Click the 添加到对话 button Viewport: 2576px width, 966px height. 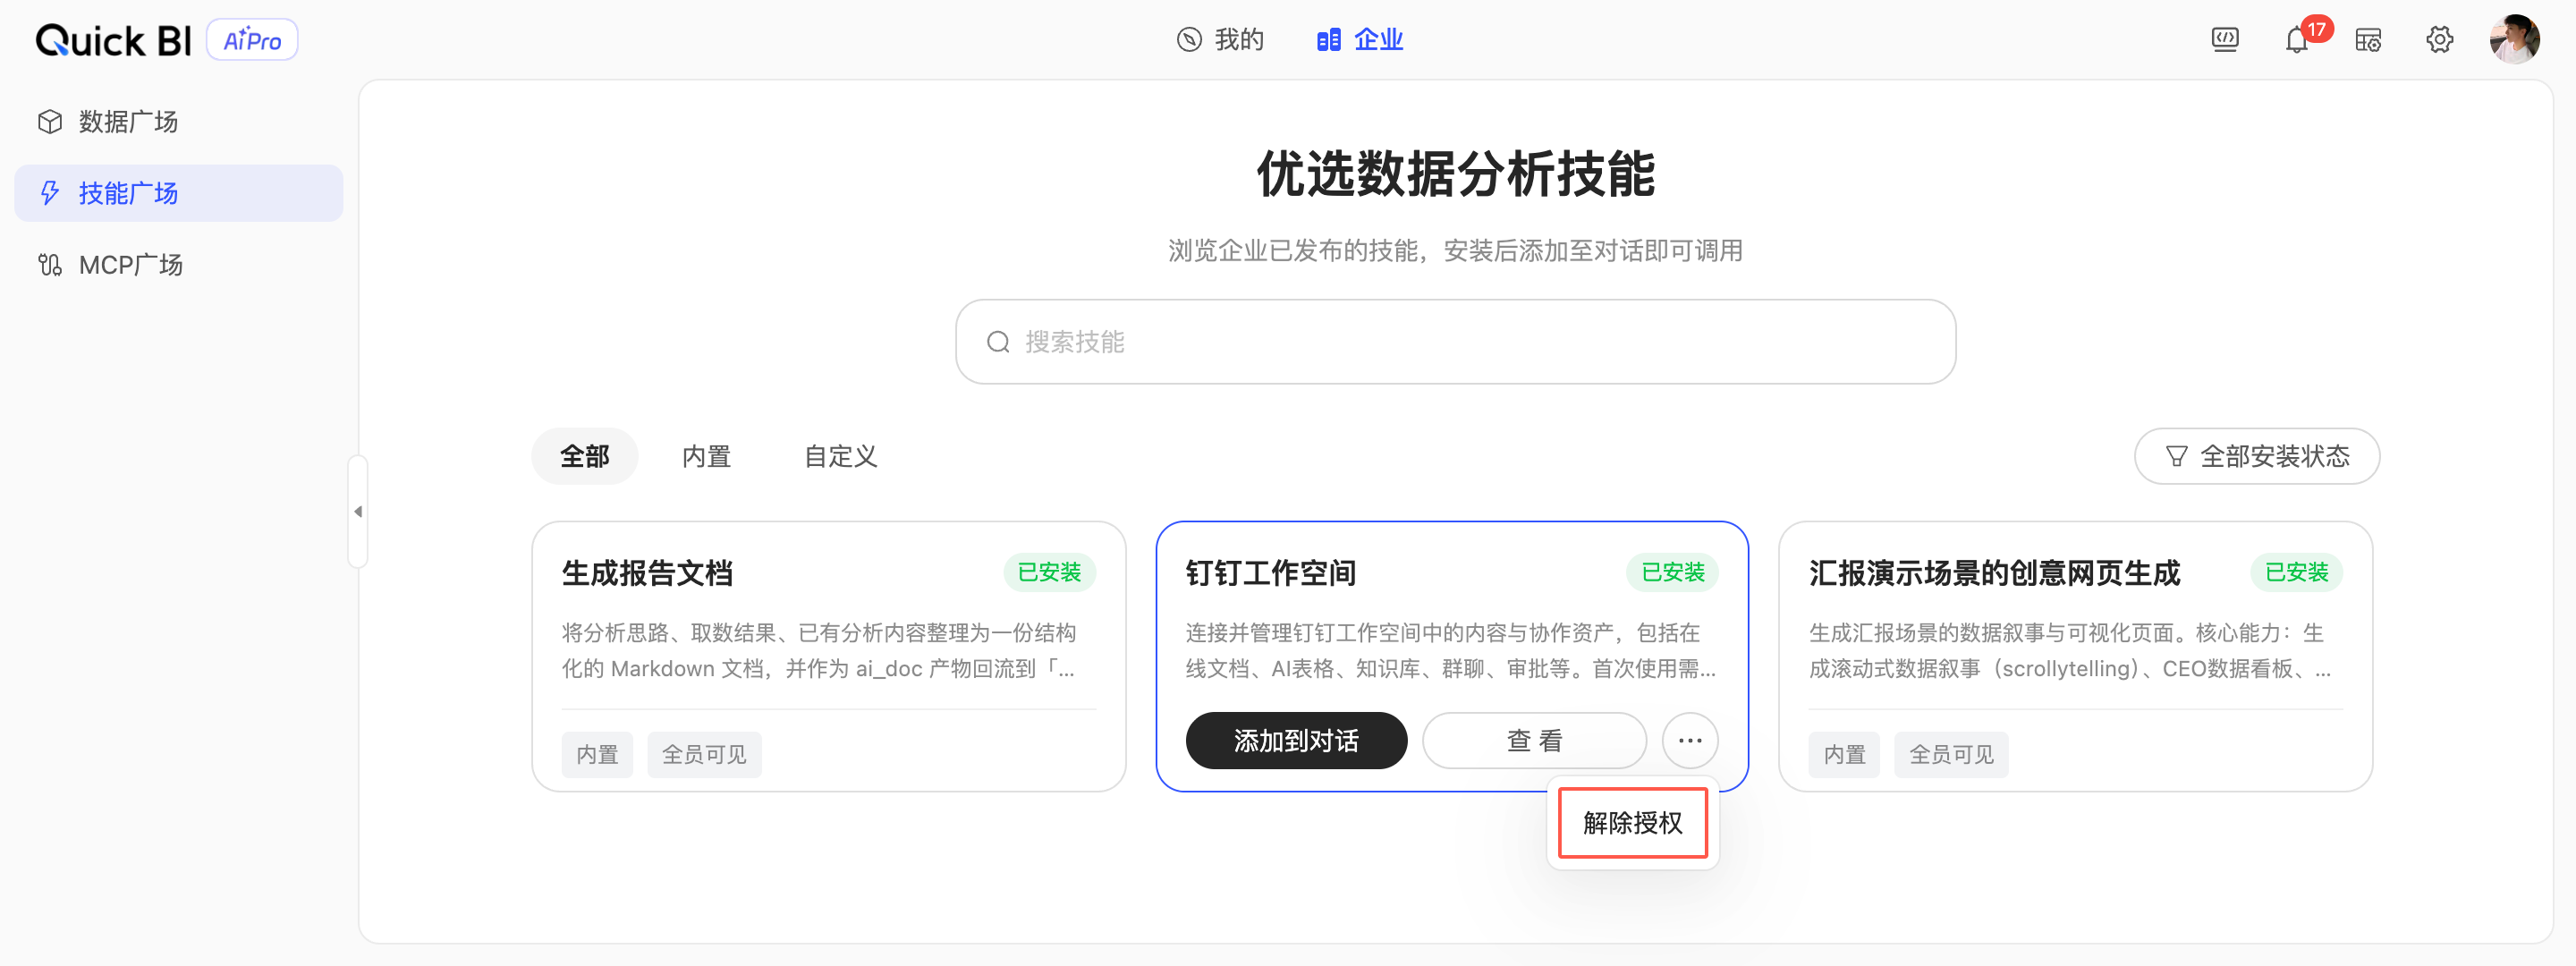1296,741
